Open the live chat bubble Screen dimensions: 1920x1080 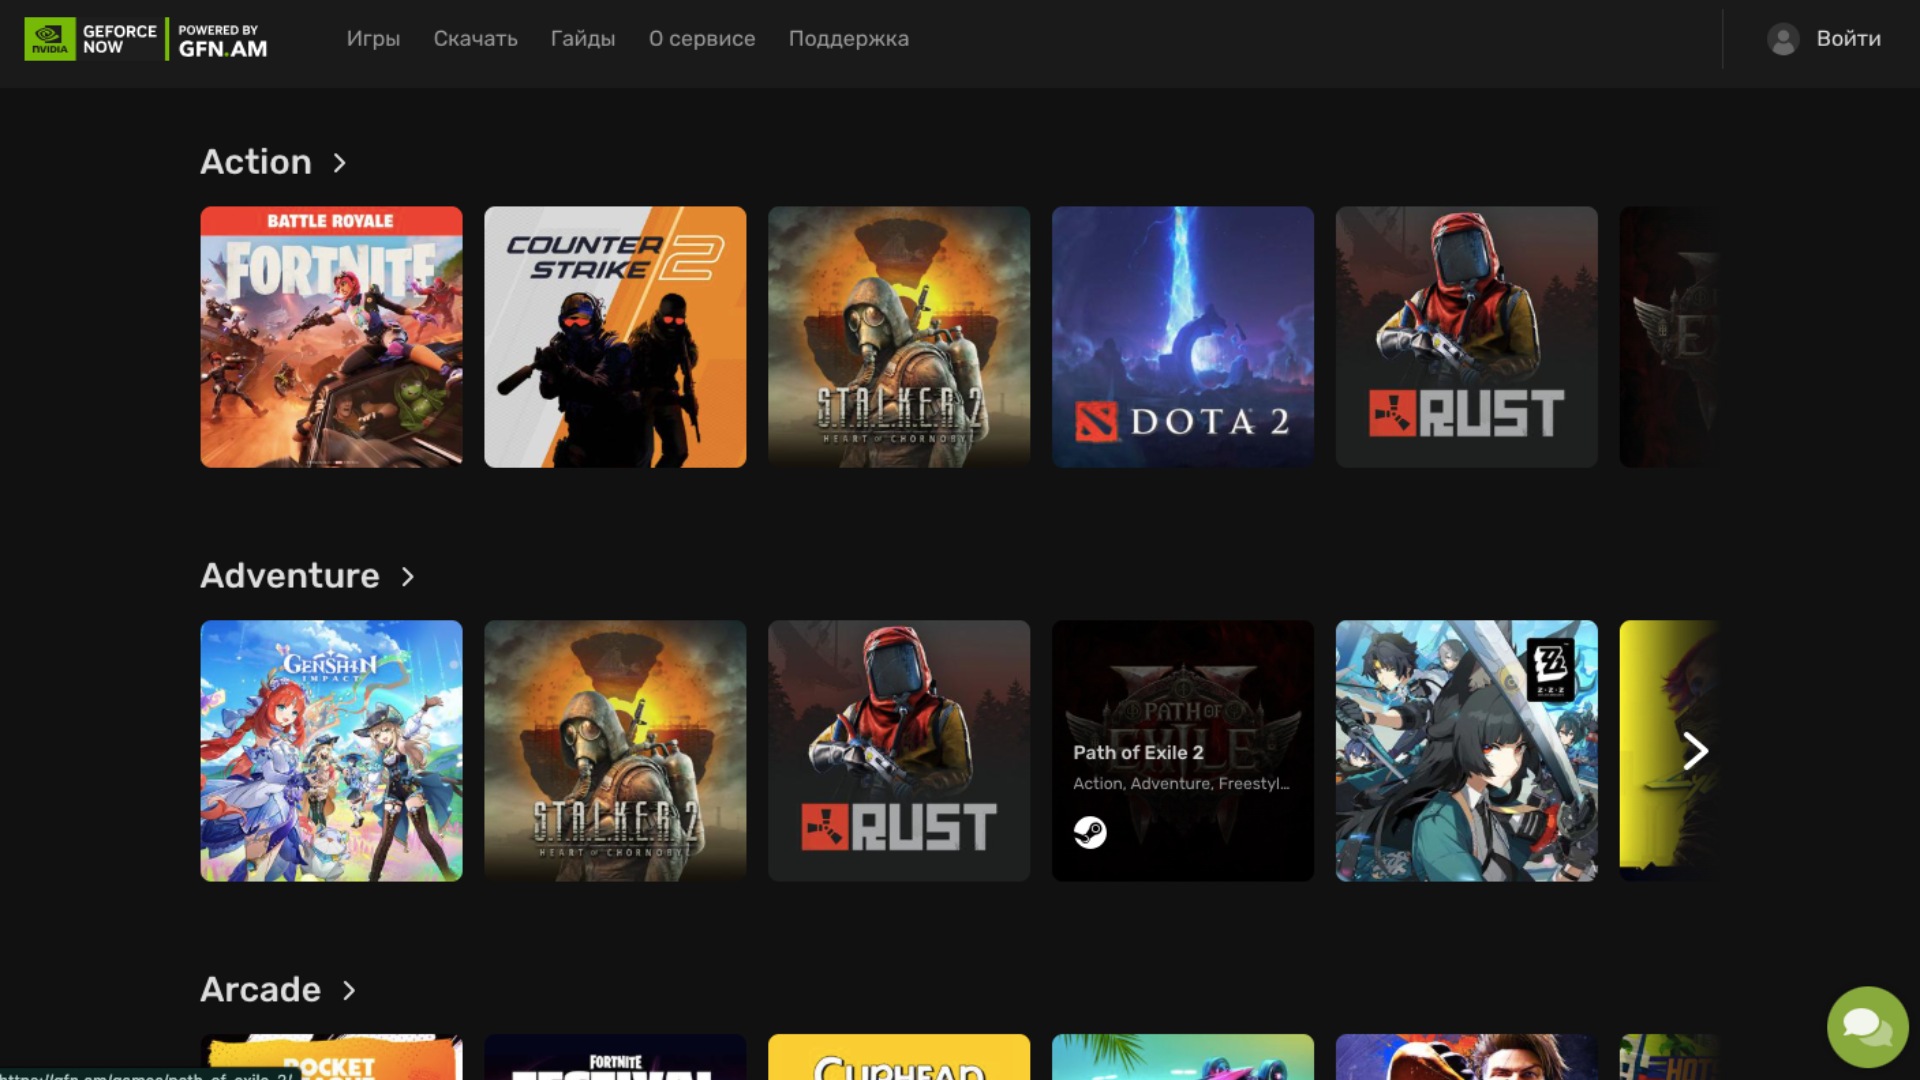[1867, 1027]
